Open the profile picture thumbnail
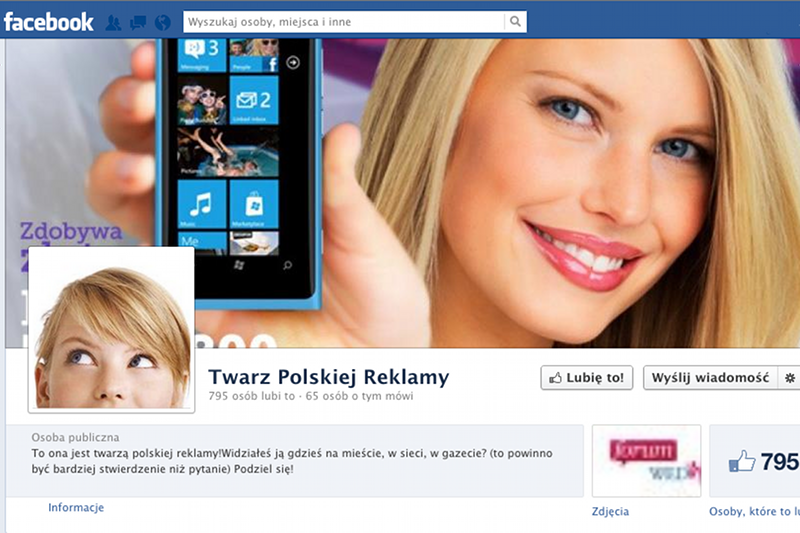800x533 pixels. 111,329
